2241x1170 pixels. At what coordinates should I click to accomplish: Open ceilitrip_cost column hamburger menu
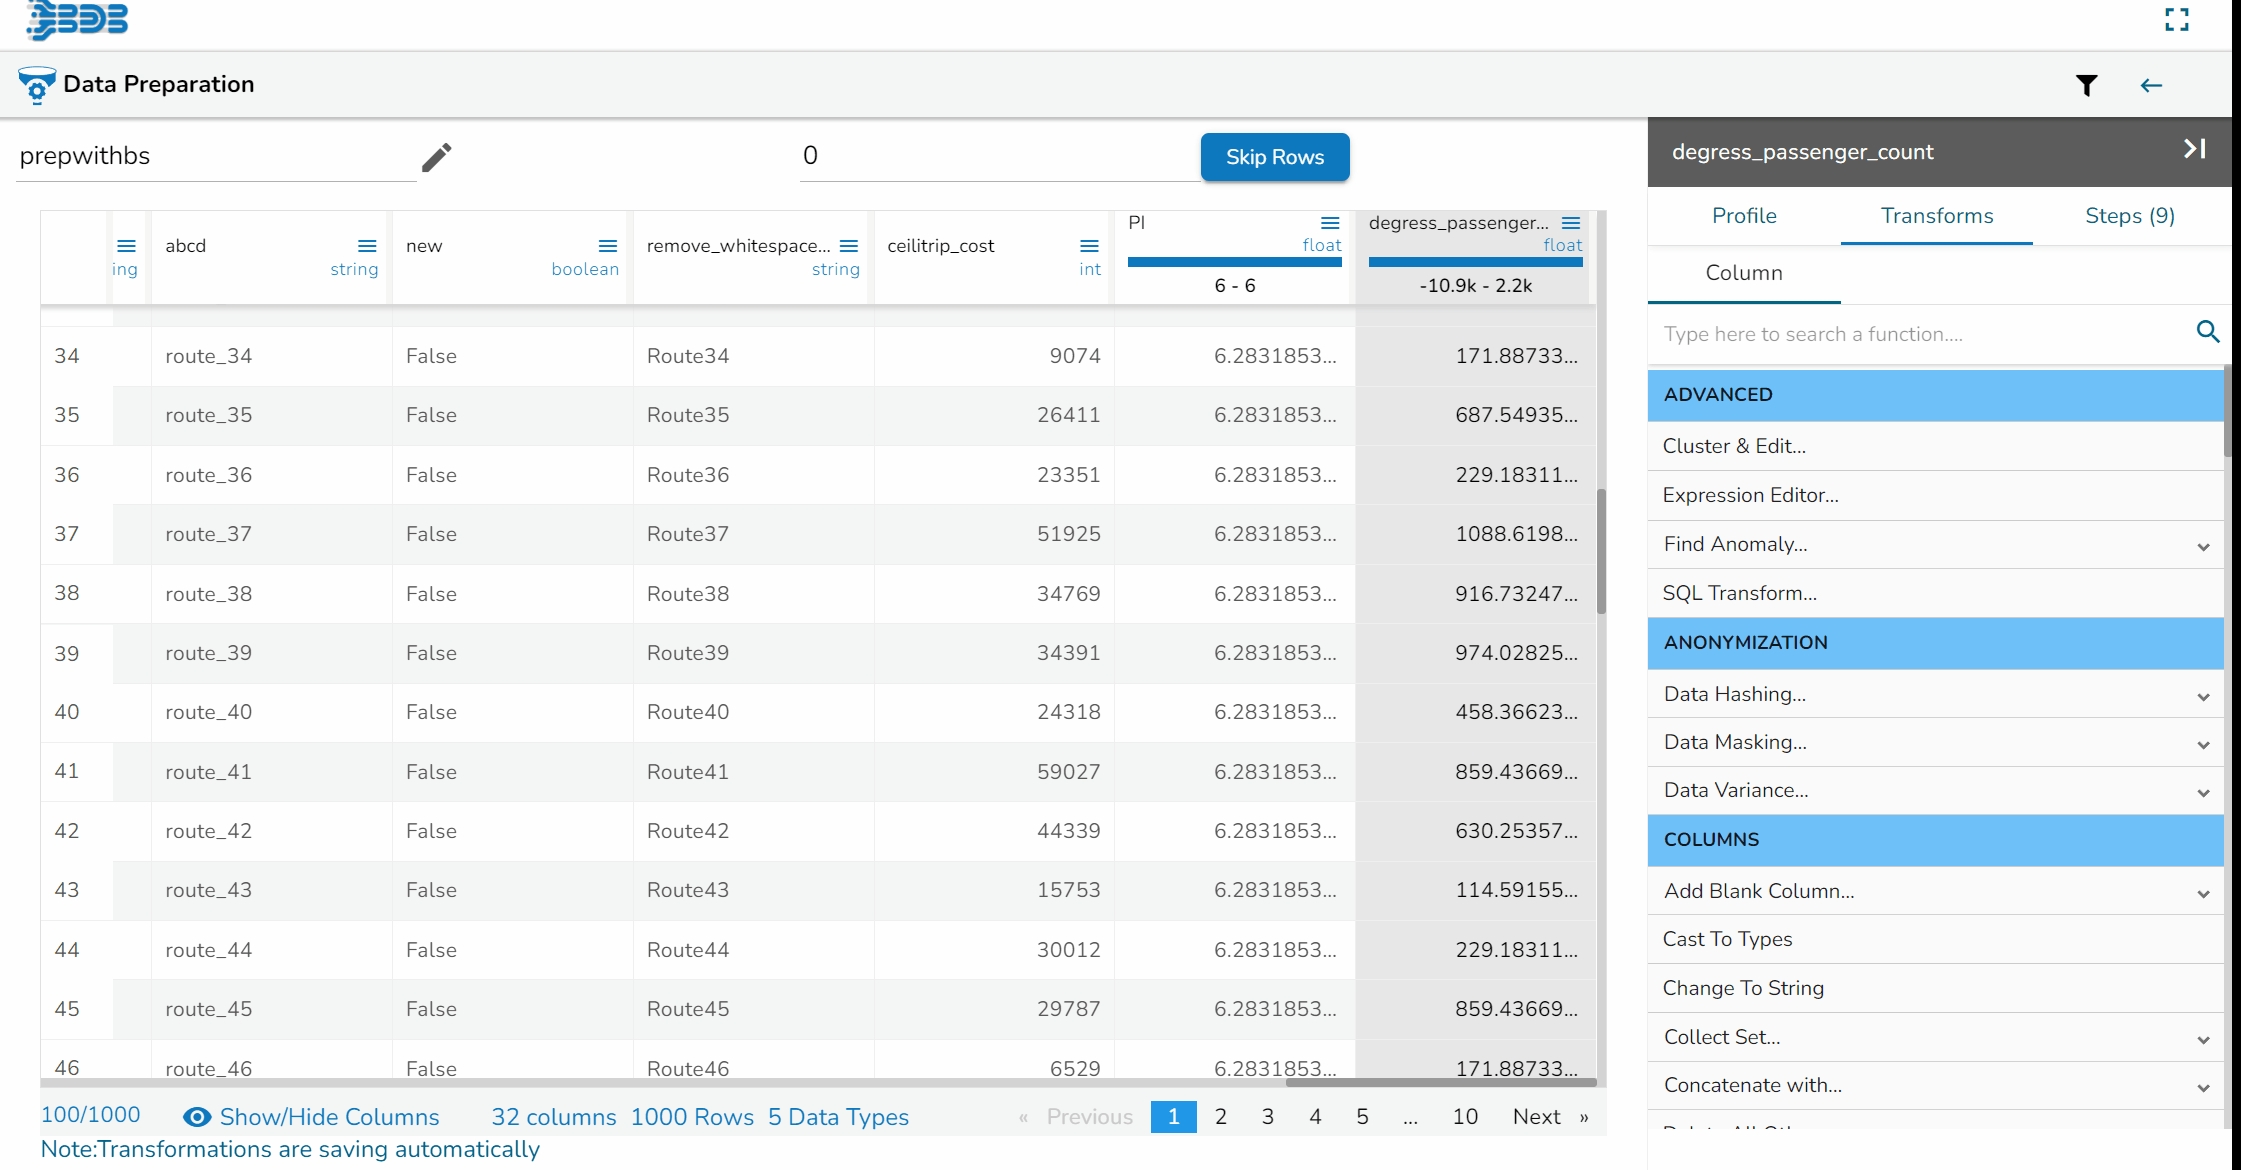pyautogui.click(x=1089, y=246)
